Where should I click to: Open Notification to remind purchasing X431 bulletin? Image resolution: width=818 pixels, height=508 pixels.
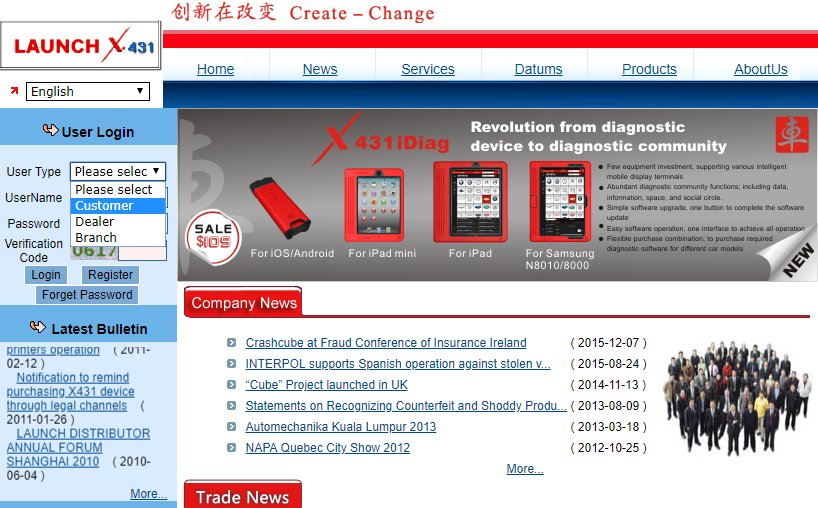[70, 391]
